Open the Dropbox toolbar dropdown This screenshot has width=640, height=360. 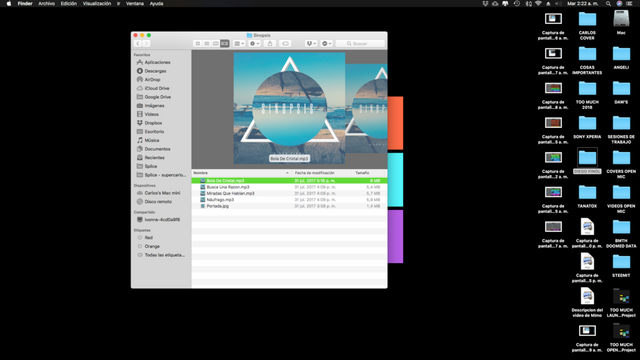pyautogui.click(x=311, y=43)
